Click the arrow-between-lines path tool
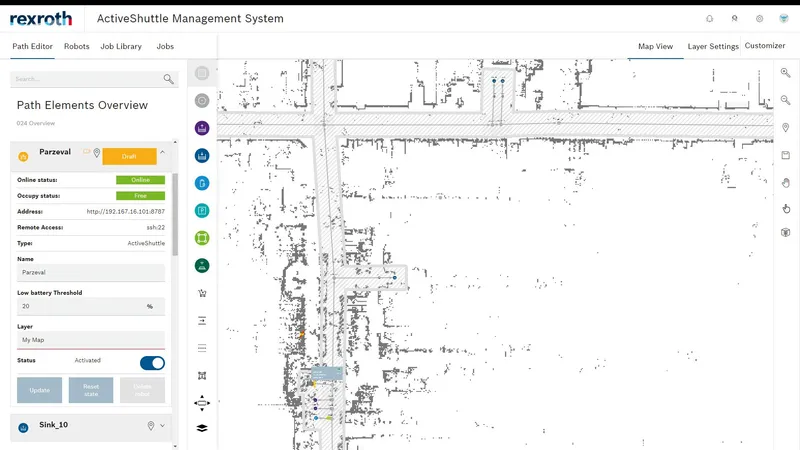The width and height of the screenshot is (800, 450). click(202, 321)
